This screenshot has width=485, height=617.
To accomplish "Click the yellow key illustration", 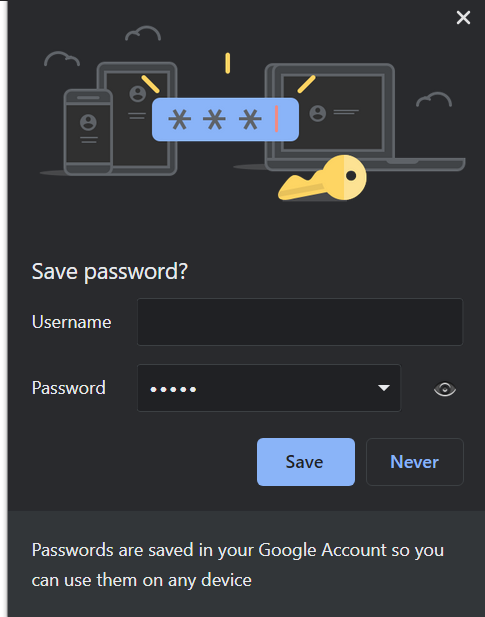I will tap(322, 178).
